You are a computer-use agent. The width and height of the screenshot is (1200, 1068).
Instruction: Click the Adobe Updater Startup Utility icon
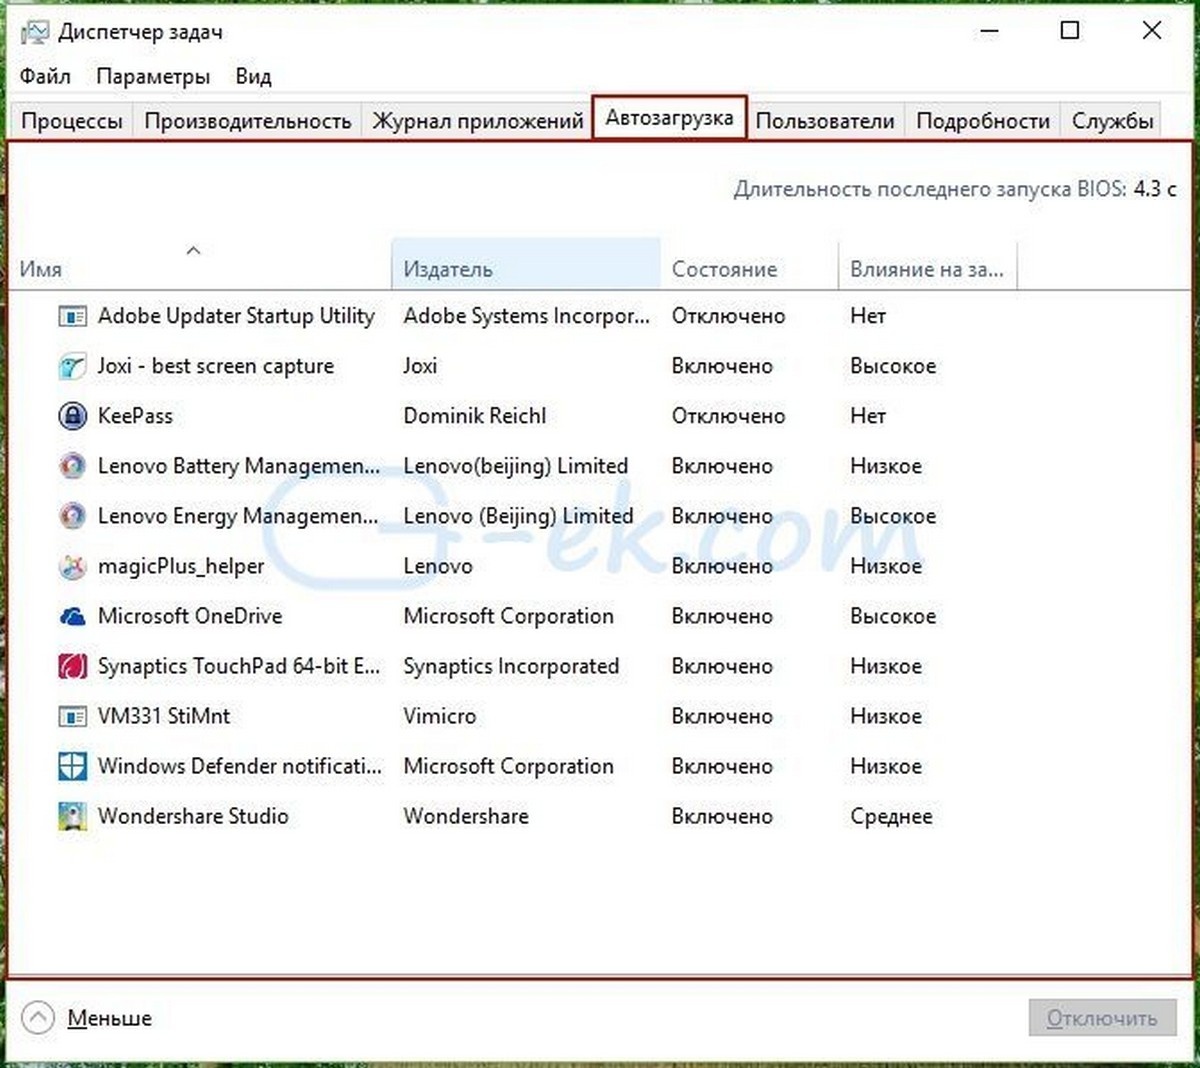(72, 317)
